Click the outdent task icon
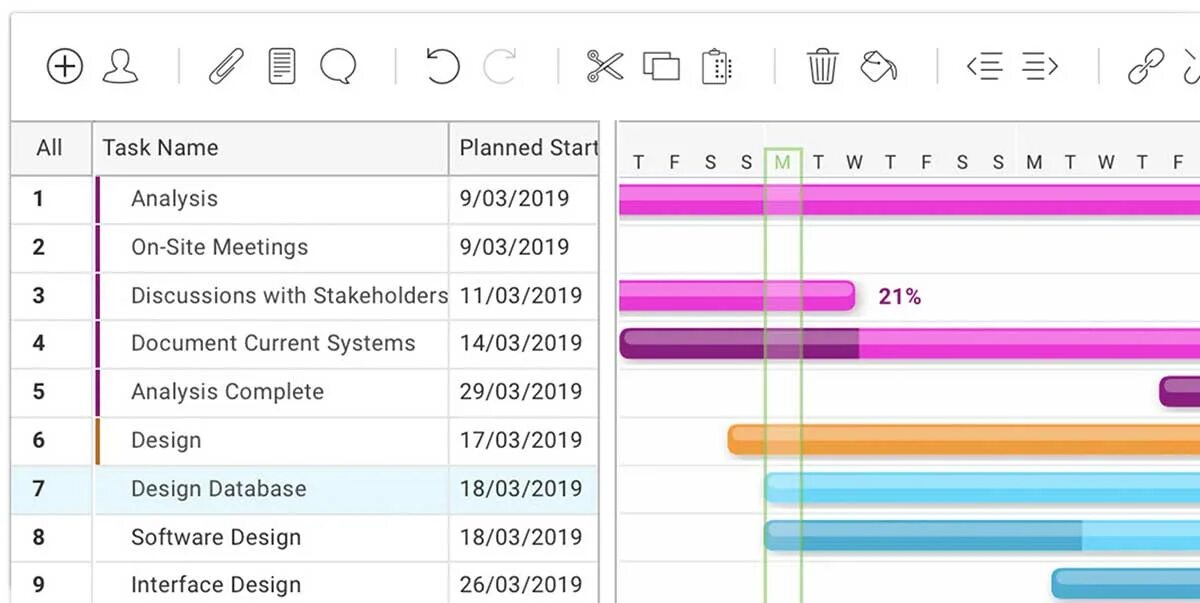 [984, 67]
